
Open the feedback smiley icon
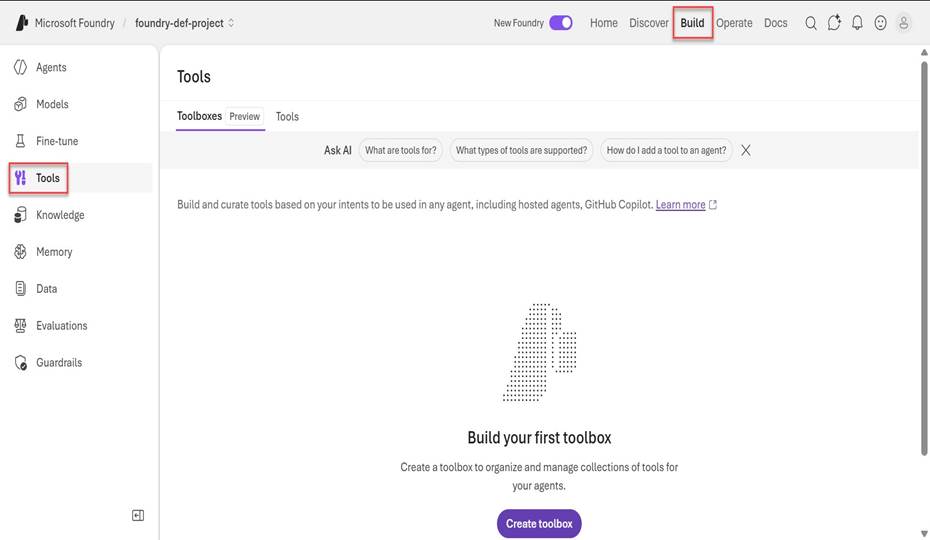(880, 23)
